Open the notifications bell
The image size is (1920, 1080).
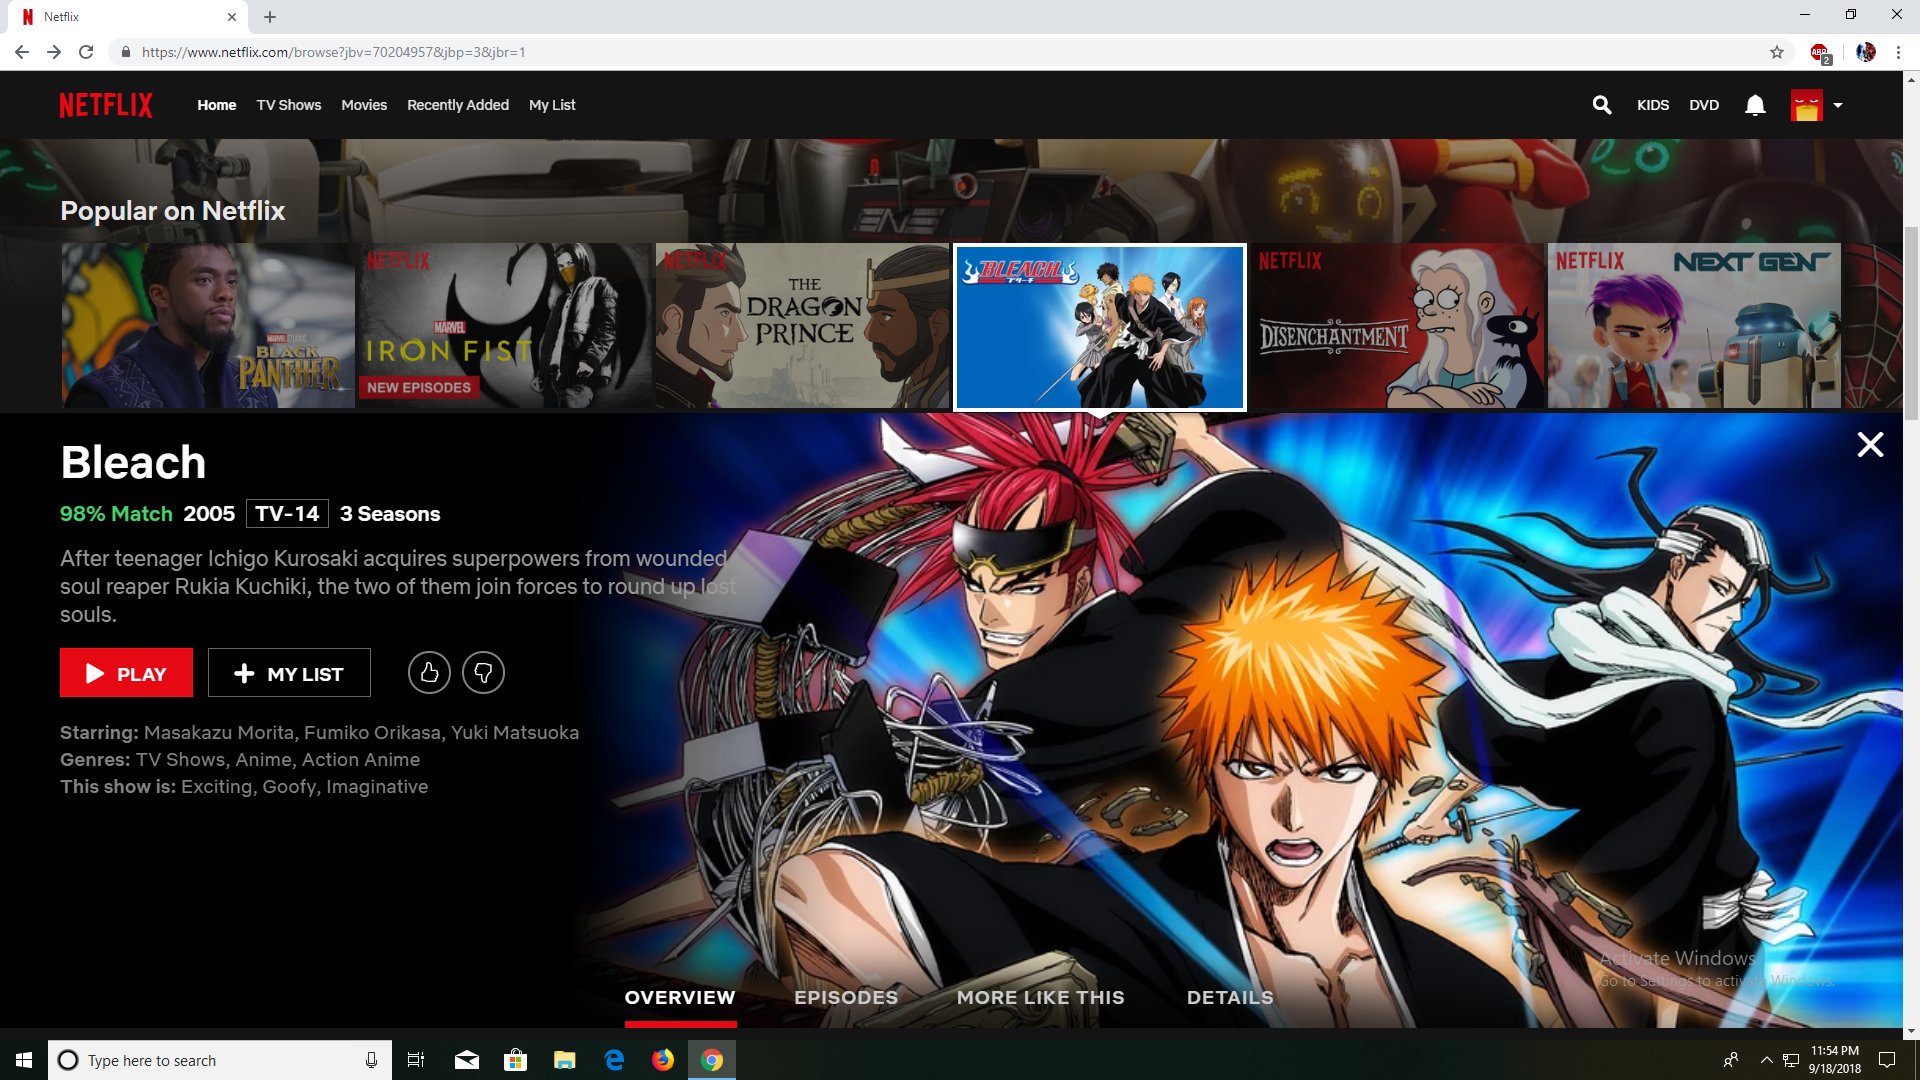1755,105
